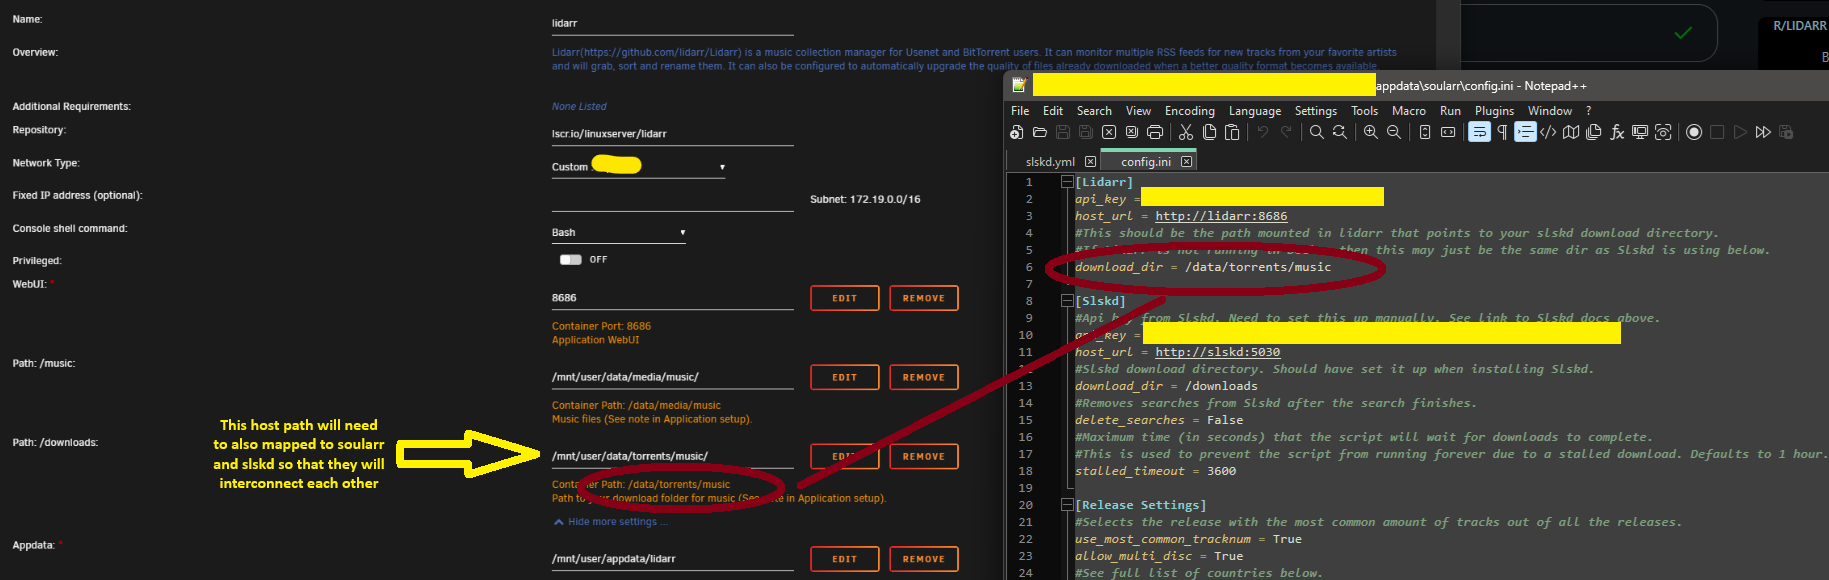Switch to the slskd.yml tab
This screenshot has width=1829, height=580.
[x=1050, y=162]
